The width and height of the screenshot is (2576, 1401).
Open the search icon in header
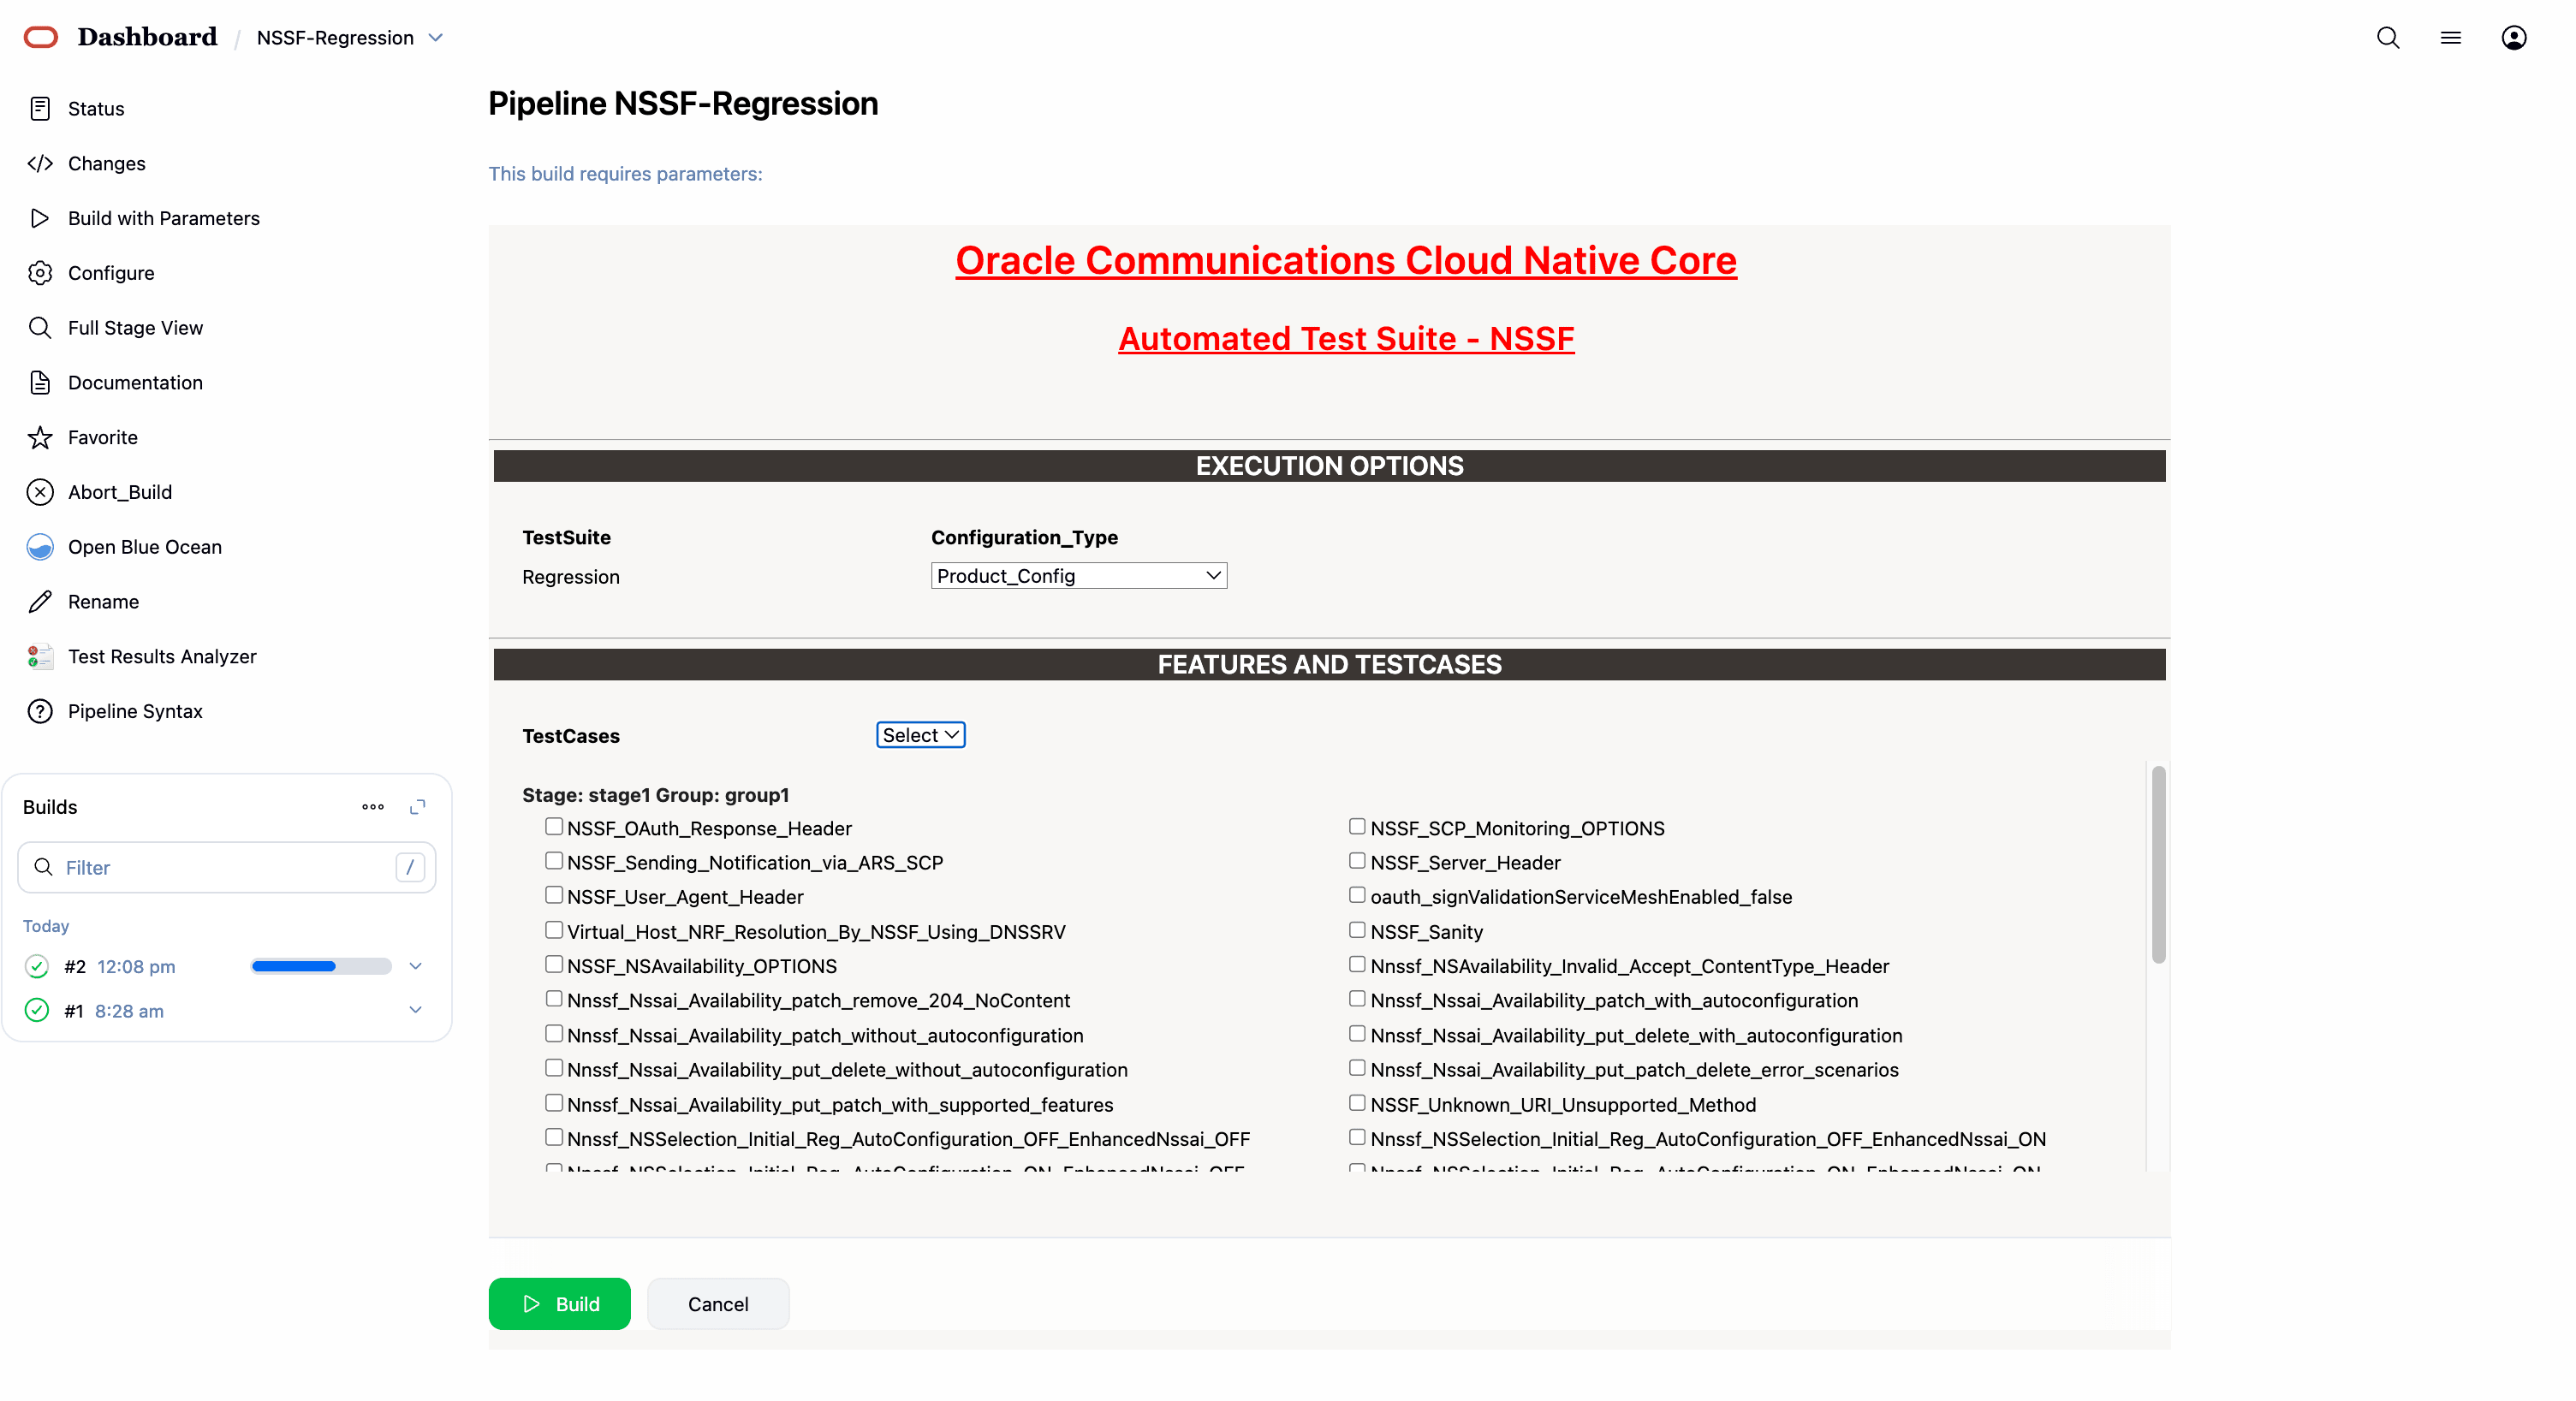click(2388, 37)
